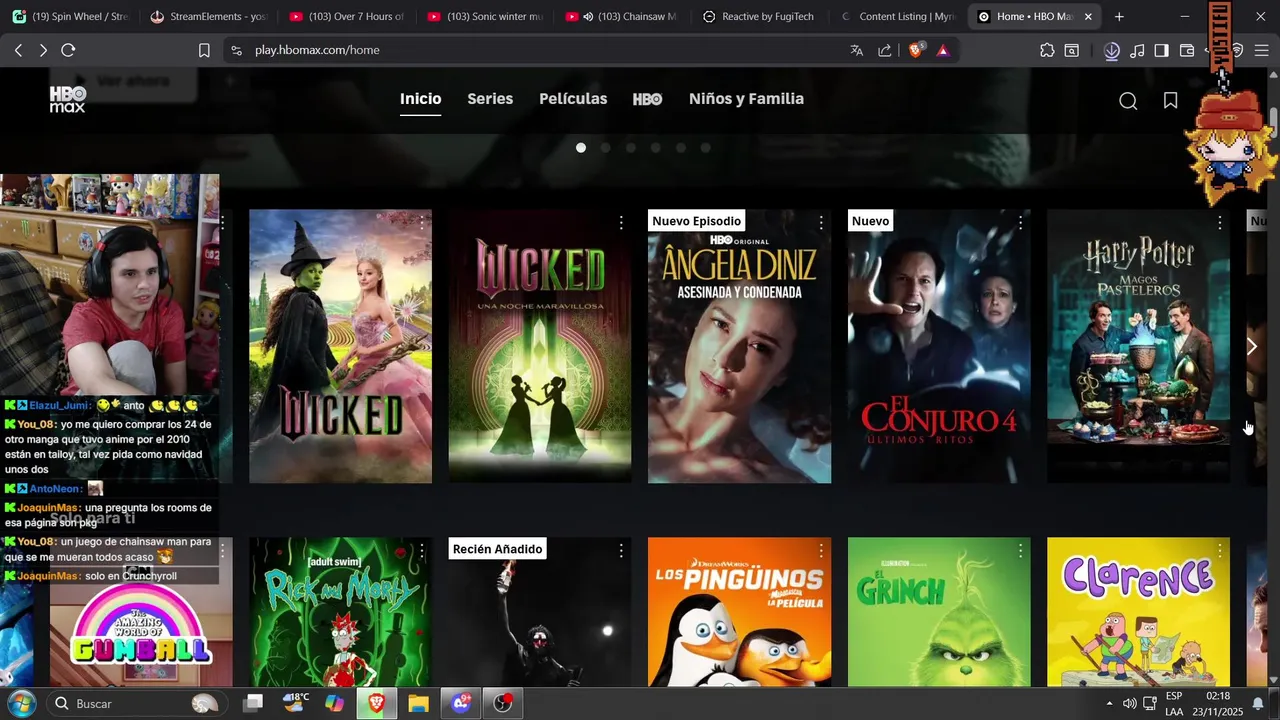Switch to Spin Wheel browser tab
Viewport: 1280px width, 720px height.
[71, 17]
